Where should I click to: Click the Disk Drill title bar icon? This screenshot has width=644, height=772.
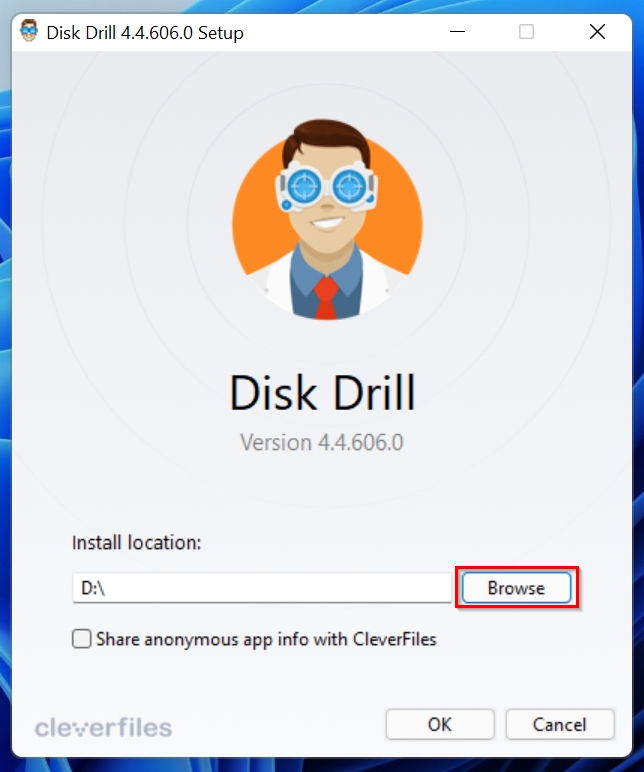(x=29, y=32)
